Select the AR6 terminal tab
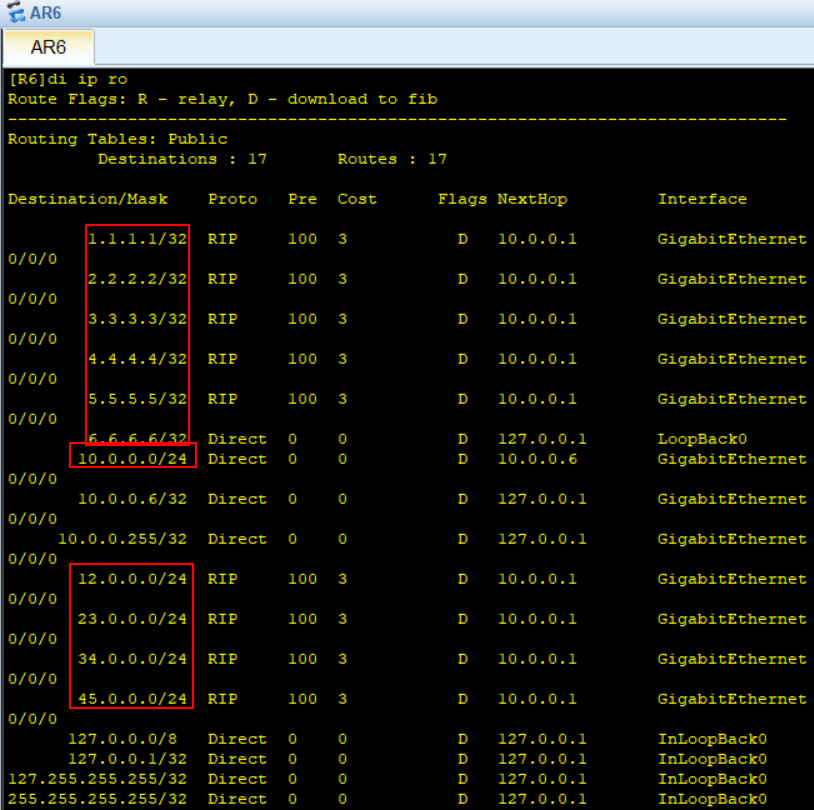 [x=48, y=47]
